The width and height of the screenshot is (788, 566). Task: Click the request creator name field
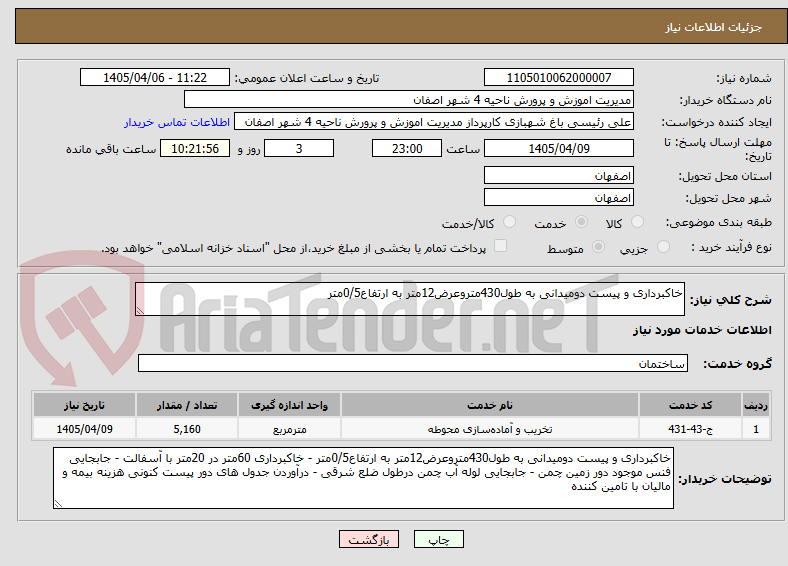[x=434, y=122]
